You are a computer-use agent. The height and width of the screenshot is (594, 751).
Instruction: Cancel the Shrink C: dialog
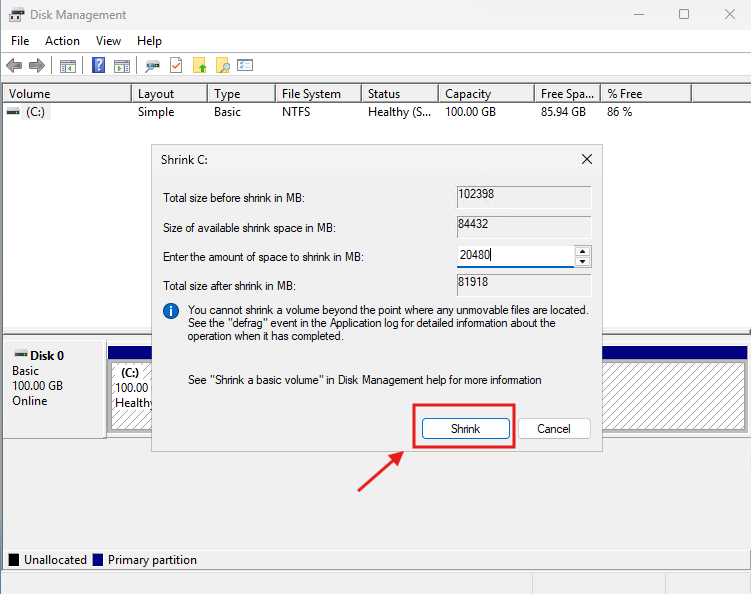click(x=553, y=428)
